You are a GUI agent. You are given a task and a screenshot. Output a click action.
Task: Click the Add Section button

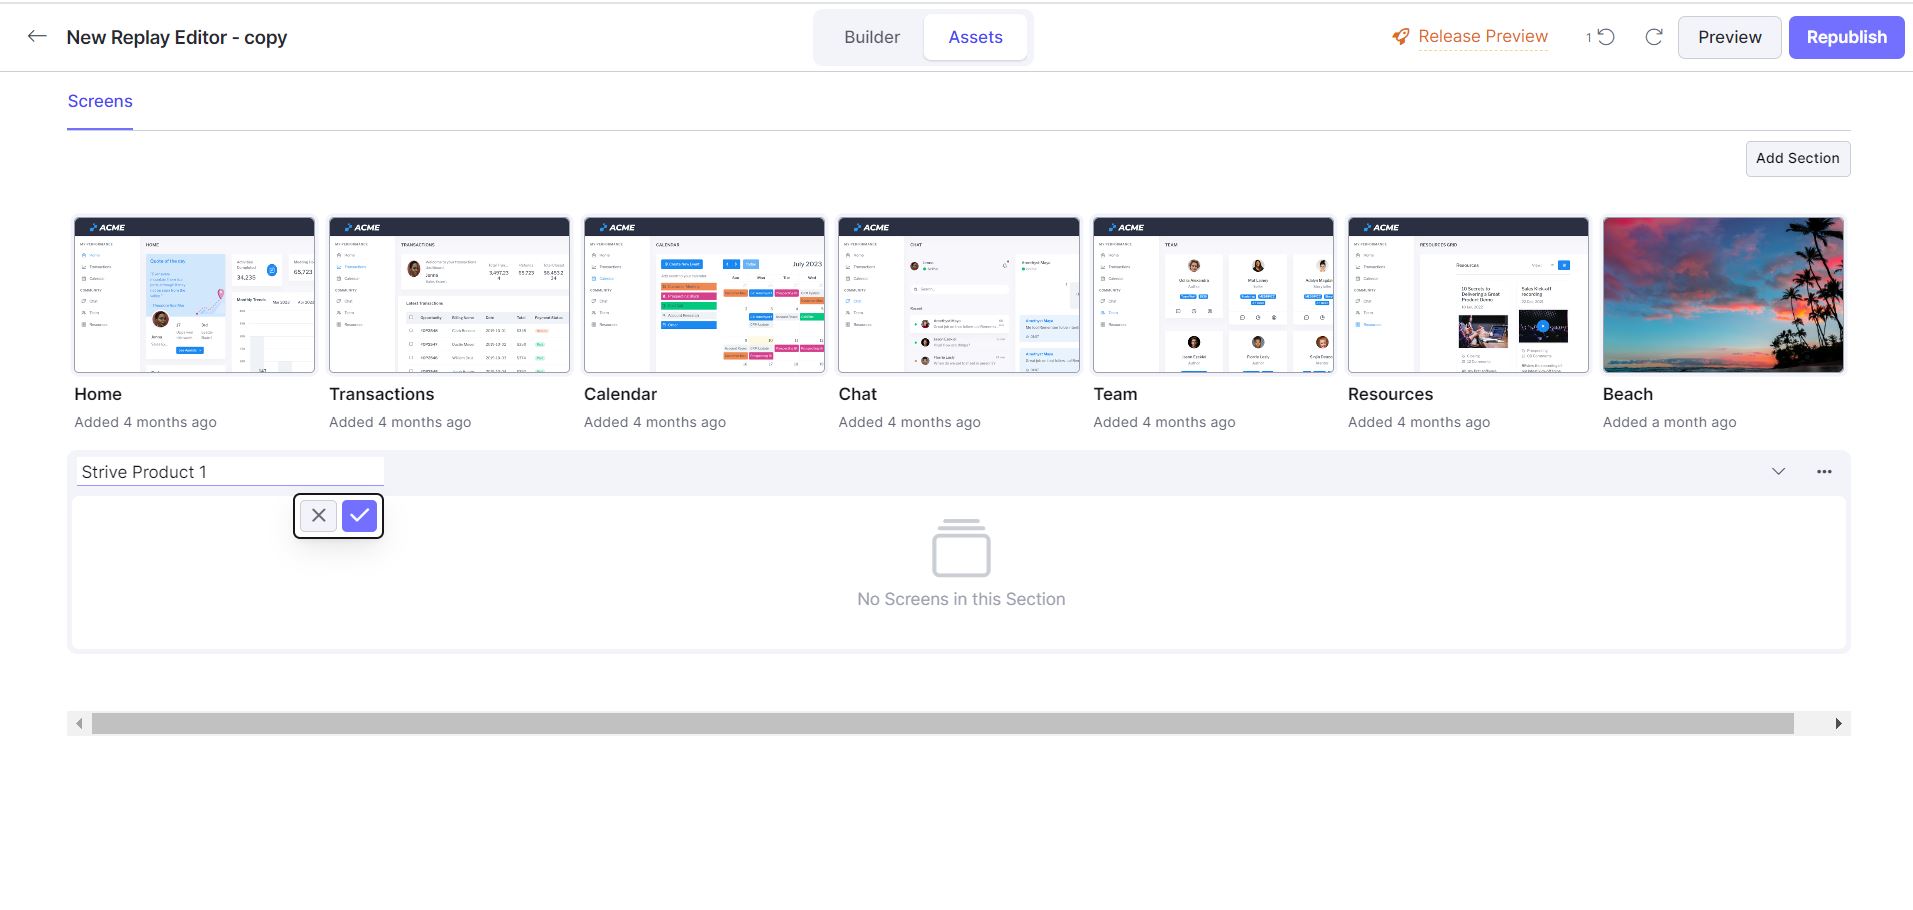[x=1797, y=158]
